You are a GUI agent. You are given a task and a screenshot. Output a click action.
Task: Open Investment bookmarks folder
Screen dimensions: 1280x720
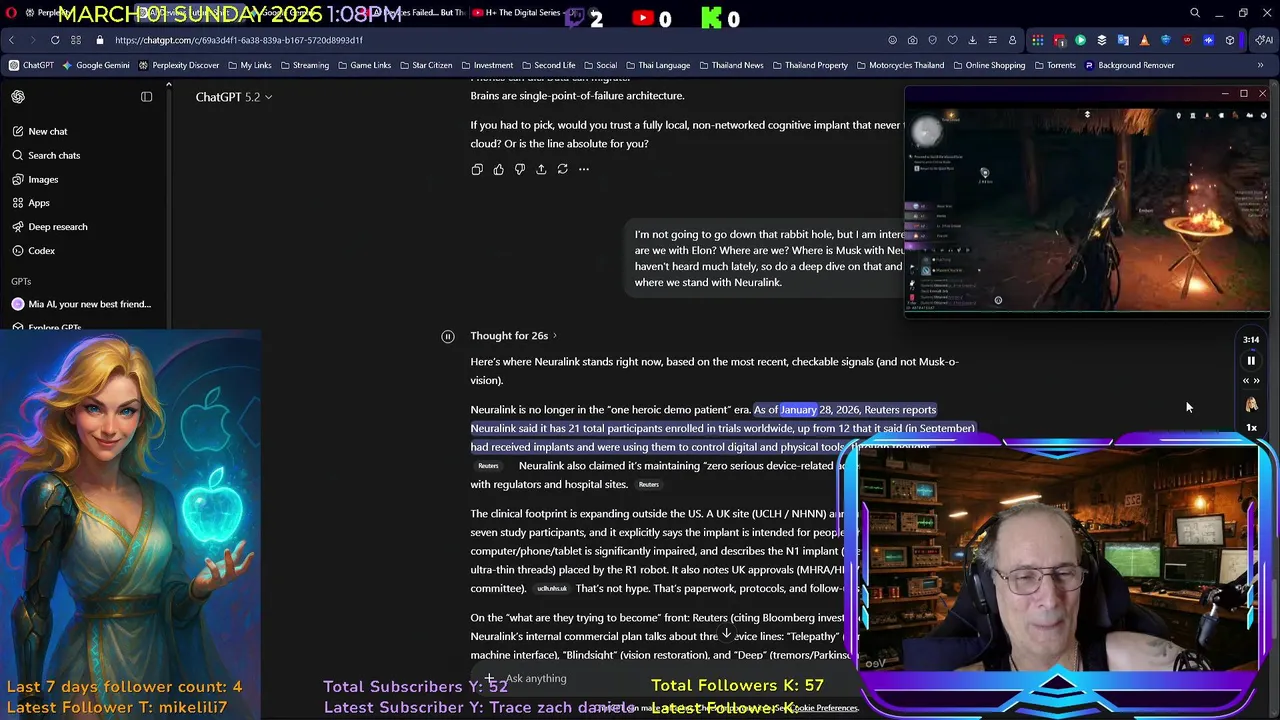486,65
